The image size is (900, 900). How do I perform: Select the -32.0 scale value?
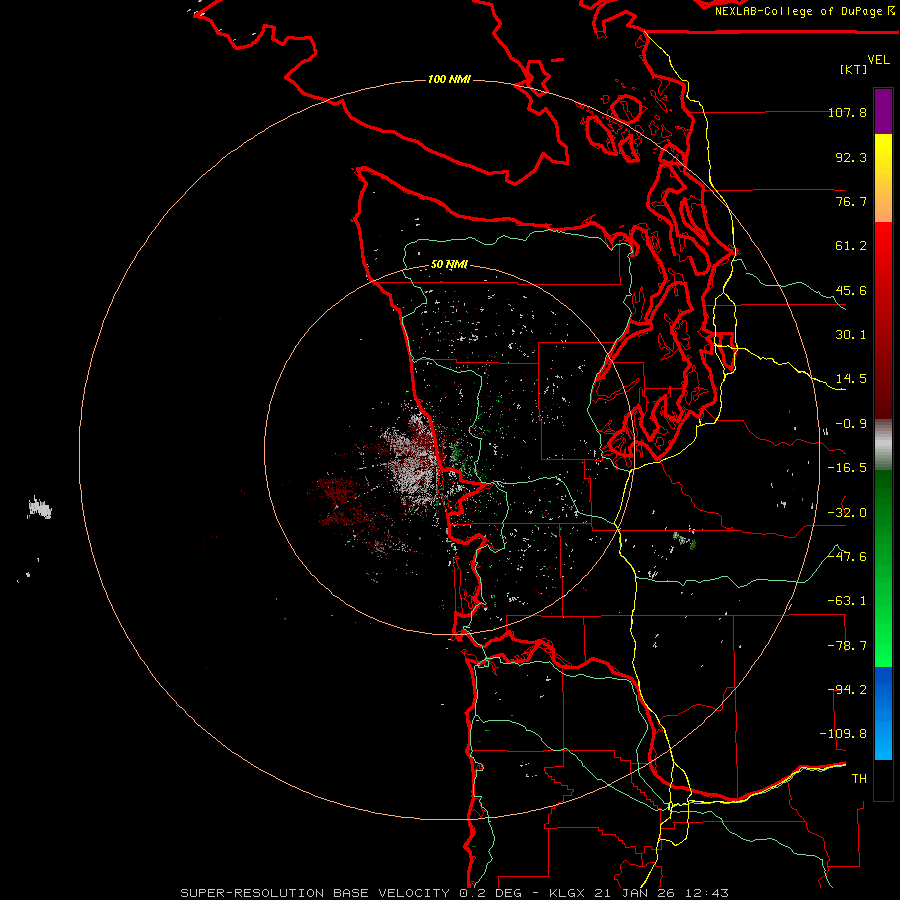point(848,513)
